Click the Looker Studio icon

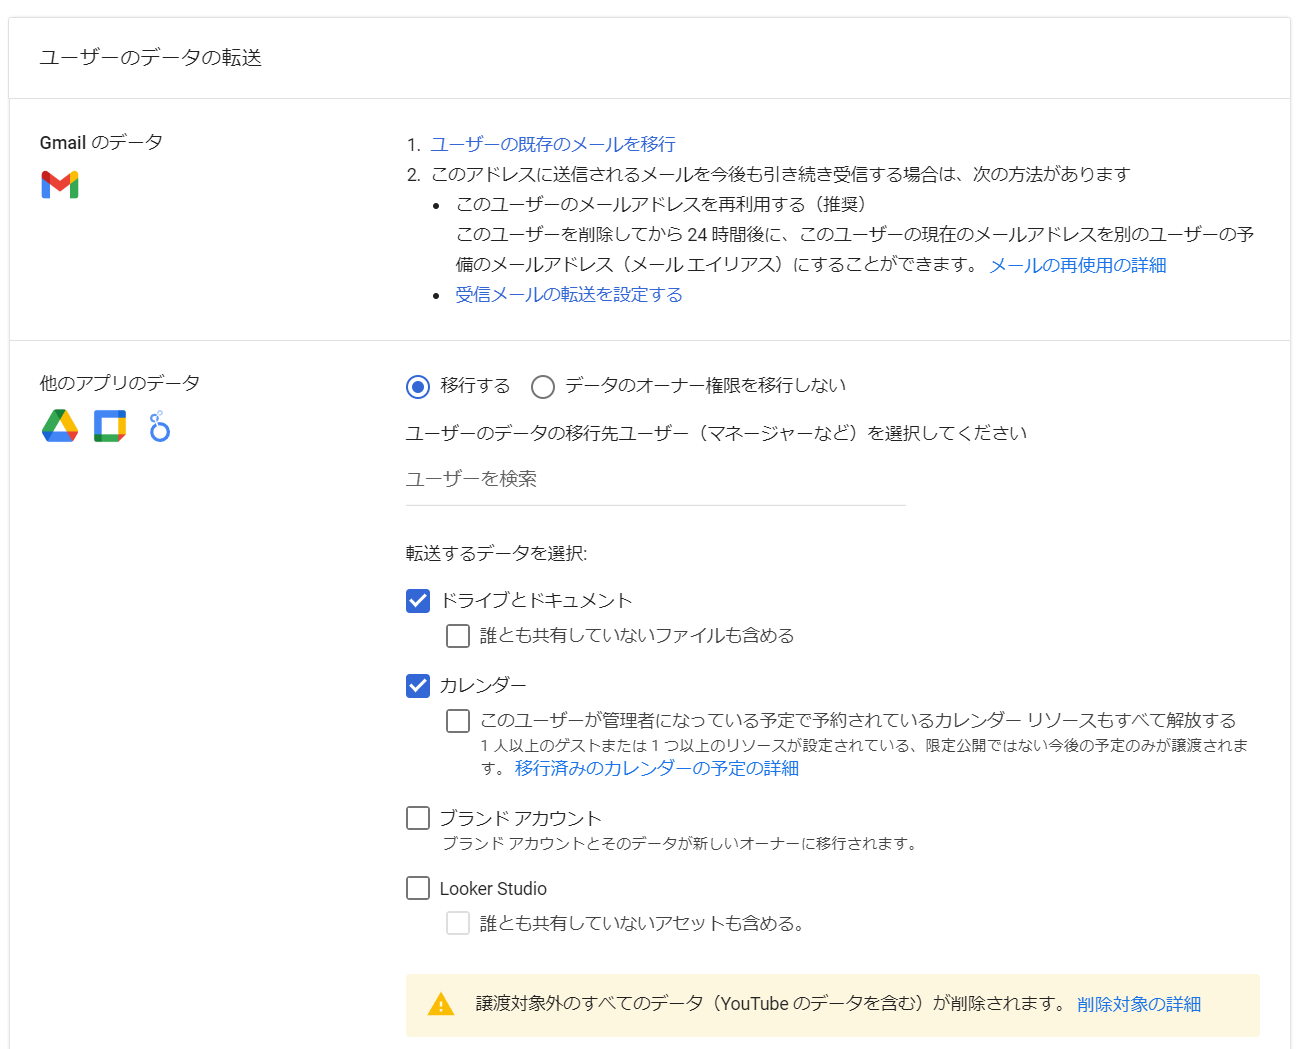pyautogui.click(x=159, y=427)
